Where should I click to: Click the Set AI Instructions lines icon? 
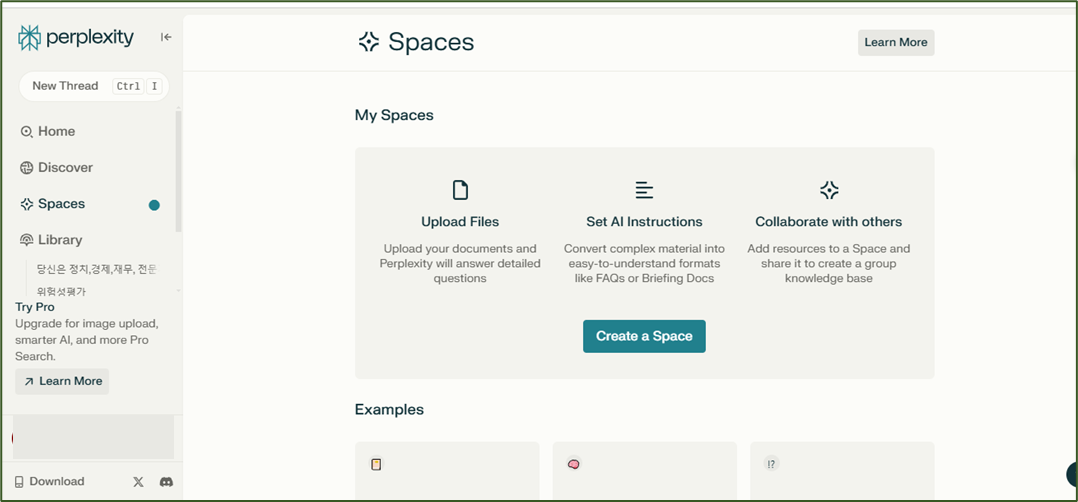(x=644, y=190)
